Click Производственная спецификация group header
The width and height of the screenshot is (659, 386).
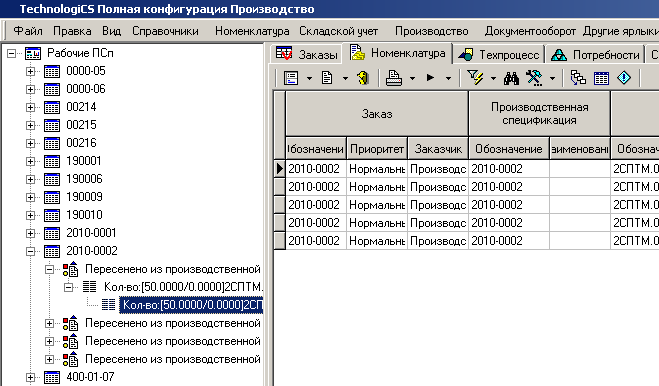[x=540, y=114]
